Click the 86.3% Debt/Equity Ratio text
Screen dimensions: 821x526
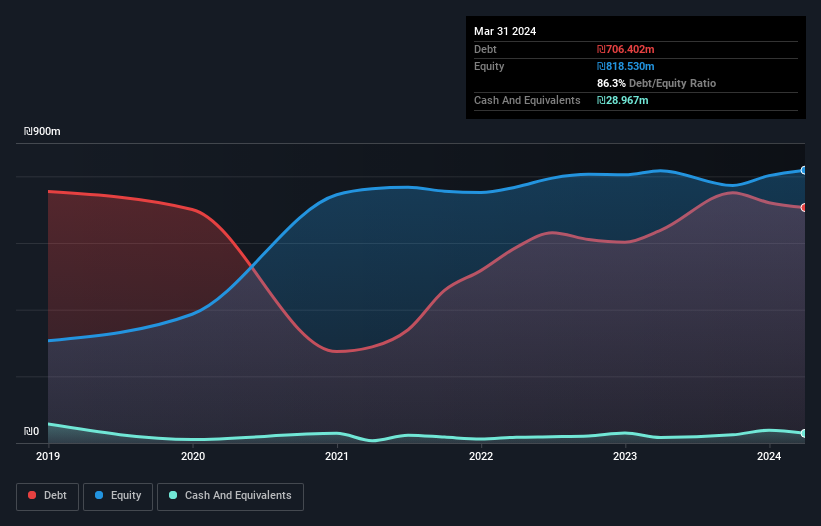pyautogui.click(x=656, y=83)
